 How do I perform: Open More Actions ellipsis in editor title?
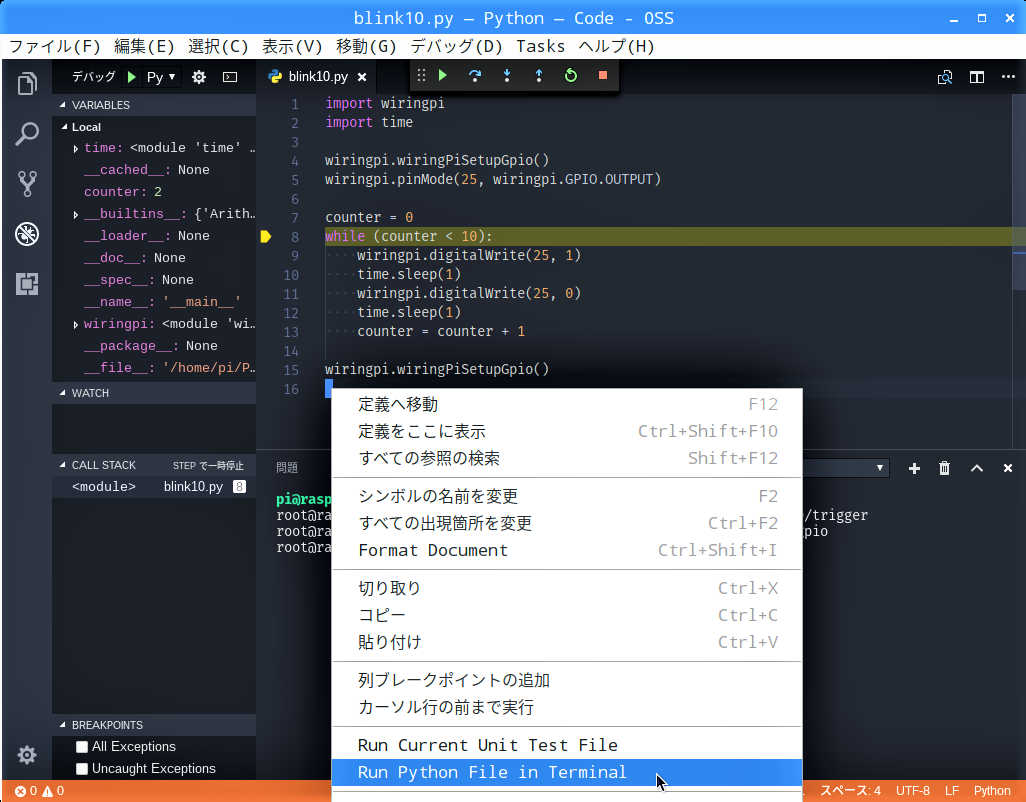coord(1008,77)
